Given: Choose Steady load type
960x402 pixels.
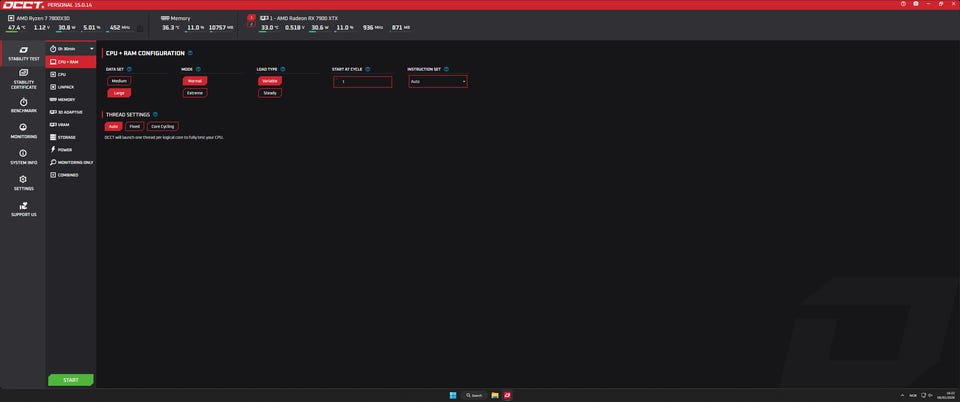Looking at the screenshot, I should point(270,93).
